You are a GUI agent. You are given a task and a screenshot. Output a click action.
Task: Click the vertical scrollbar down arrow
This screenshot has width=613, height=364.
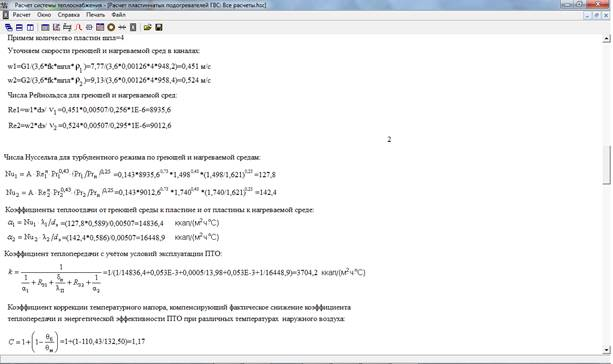[x=606, y=350]
